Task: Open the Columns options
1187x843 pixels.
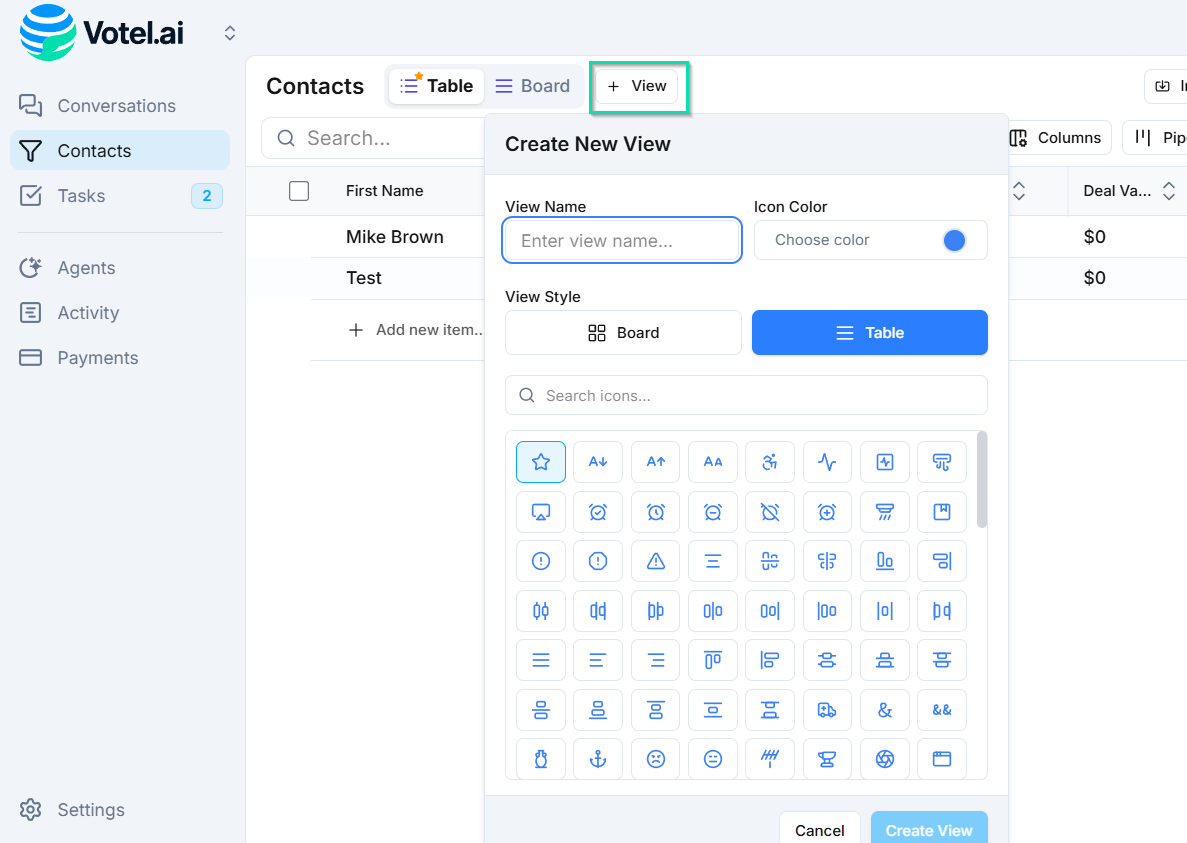Action: coord(1057,137)
